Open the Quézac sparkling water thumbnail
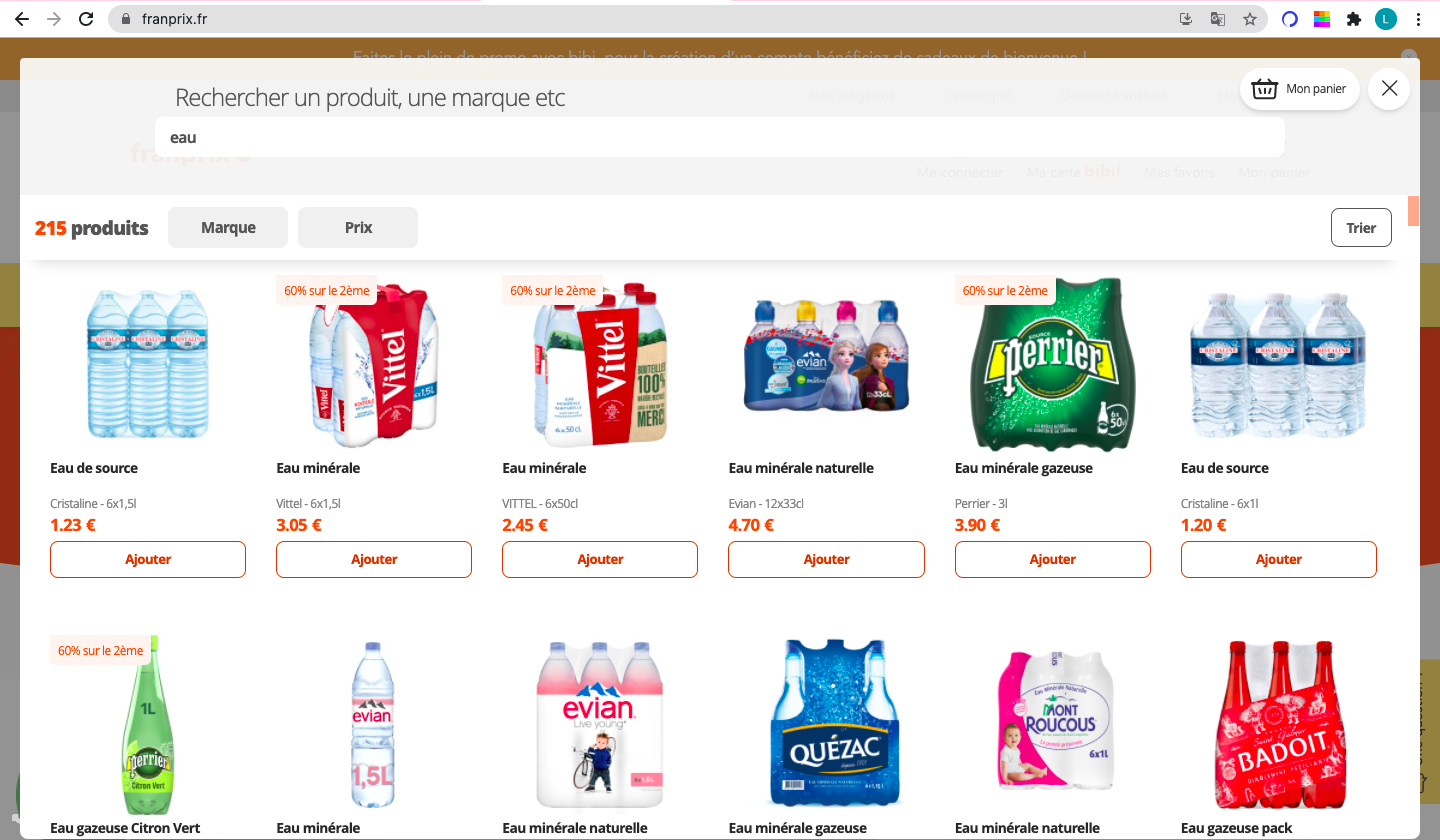The image size is (1440, 840). [x=826, y=722]
